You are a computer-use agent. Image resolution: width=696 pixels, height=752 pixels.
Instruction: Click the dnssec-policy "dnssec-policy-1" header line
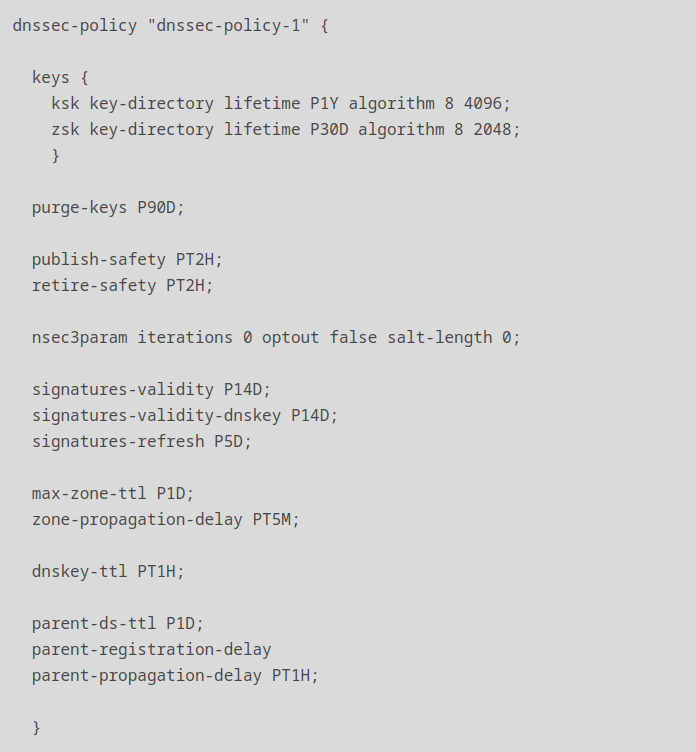pos(170,25)
